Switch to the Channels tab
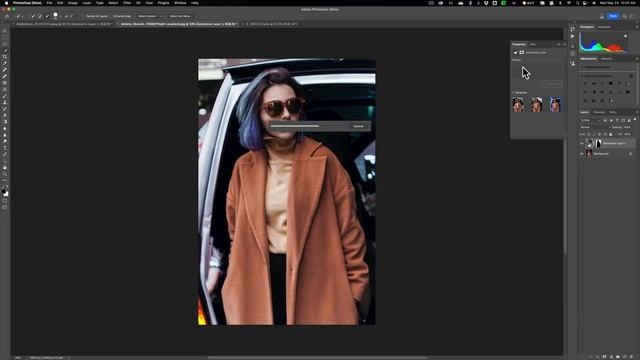The width and height of the screenshot is (640, 360). click(599, 112)
